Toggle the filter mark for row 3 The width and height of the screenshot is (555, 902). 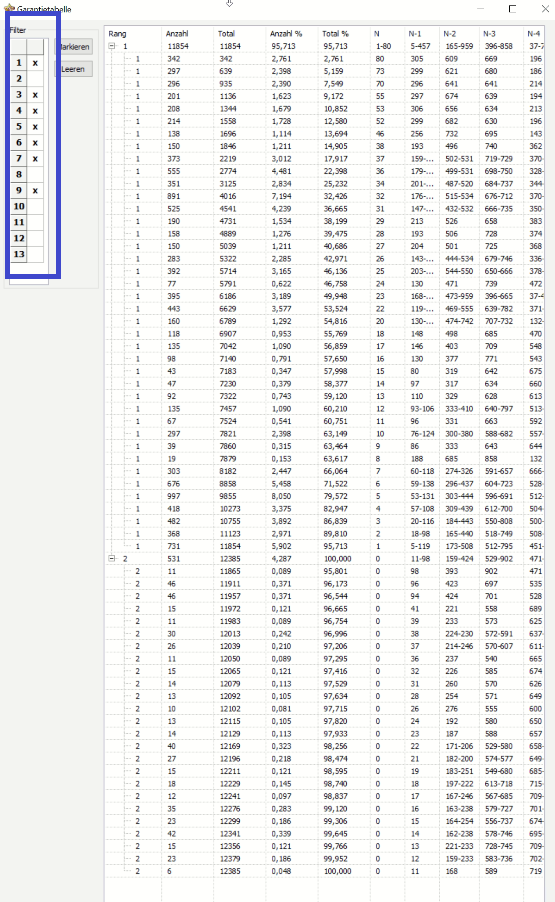click(35, 95)
